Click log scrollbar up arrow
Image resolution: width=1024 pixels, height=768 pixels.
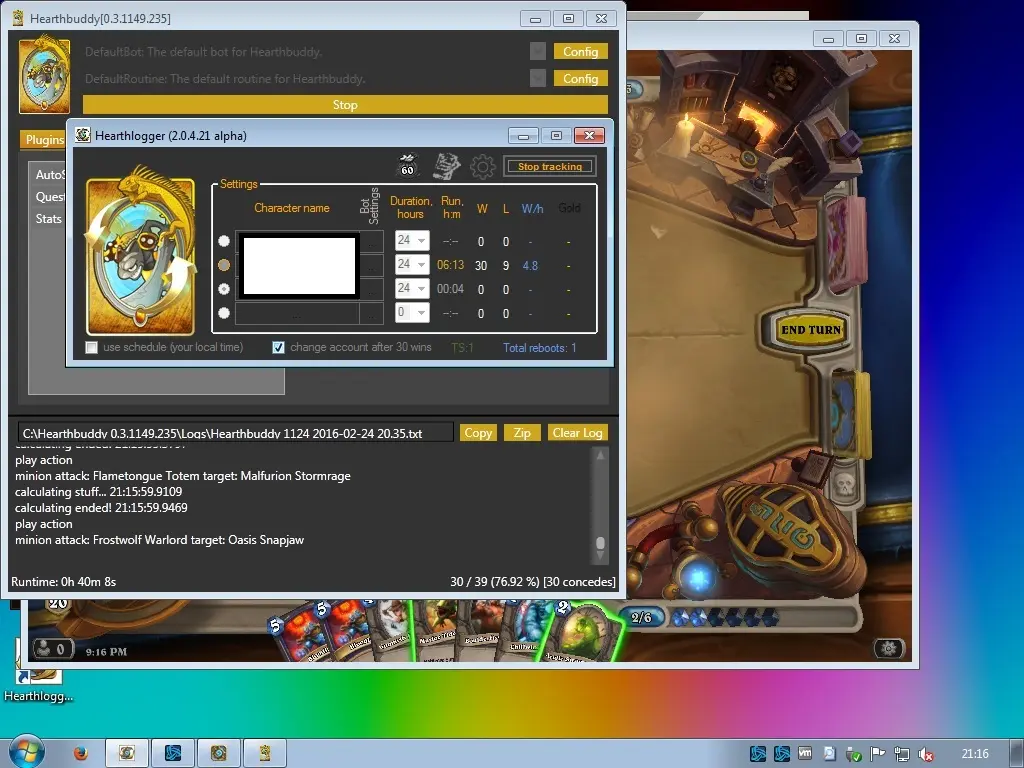[600, 455]
